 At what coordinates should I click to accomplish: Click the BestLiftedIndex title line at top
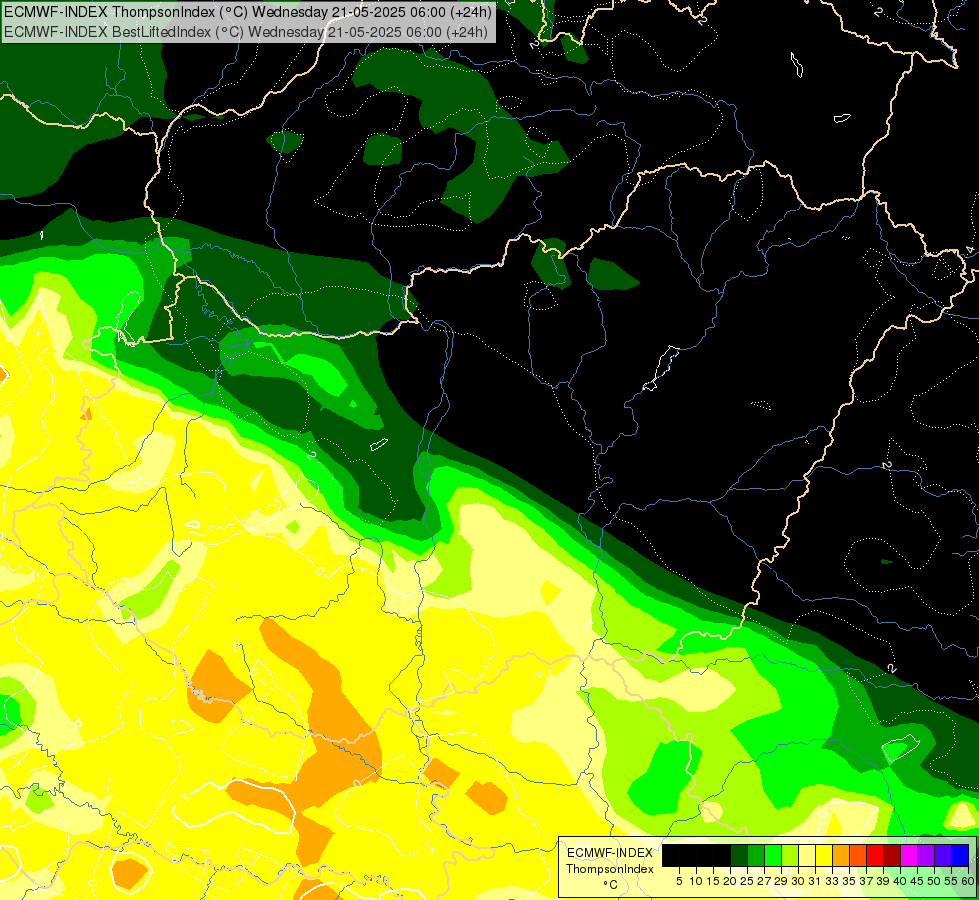pyautogui.click(x=245, y=32)
